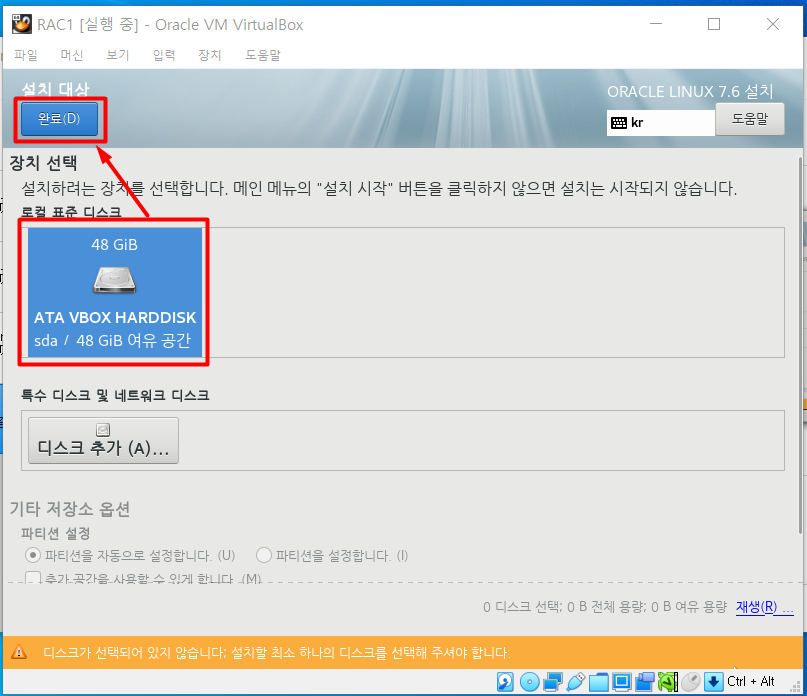
Task: Open shared folders status icon
Action: (599, 683)
